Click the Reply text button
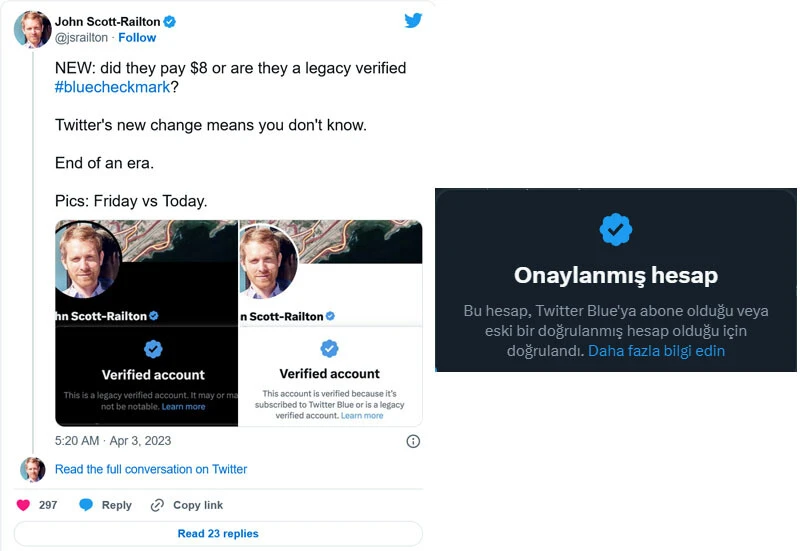The image size is (800, 551). [116, 505]
